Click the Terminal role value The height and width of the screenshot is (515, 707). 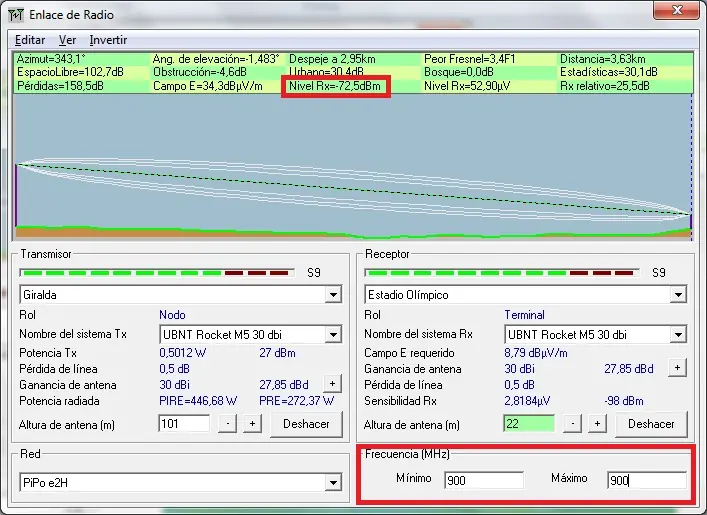(x=524, y=315)
